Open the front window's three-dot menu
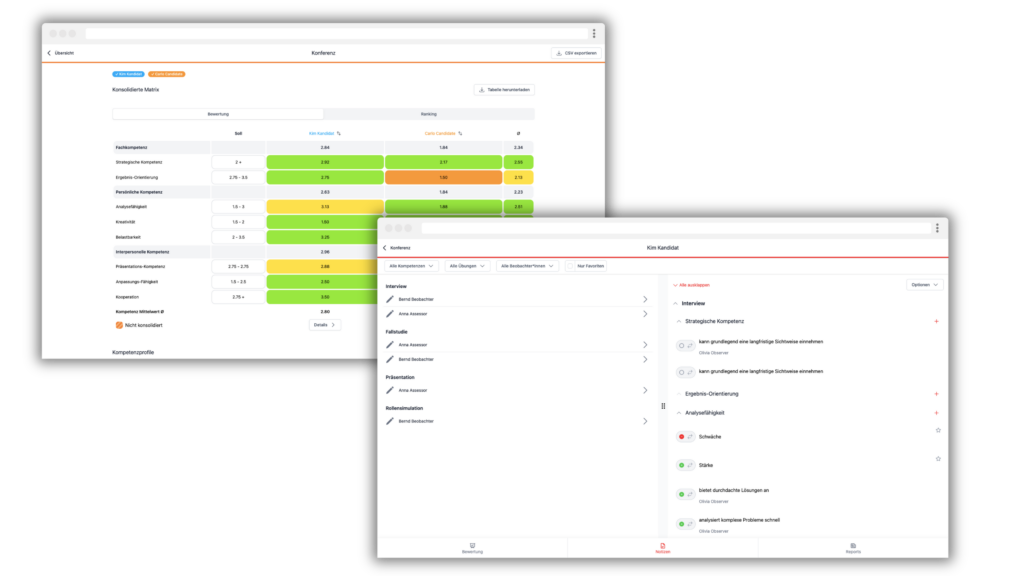1024x576 pixels. (x=937, y=228)
